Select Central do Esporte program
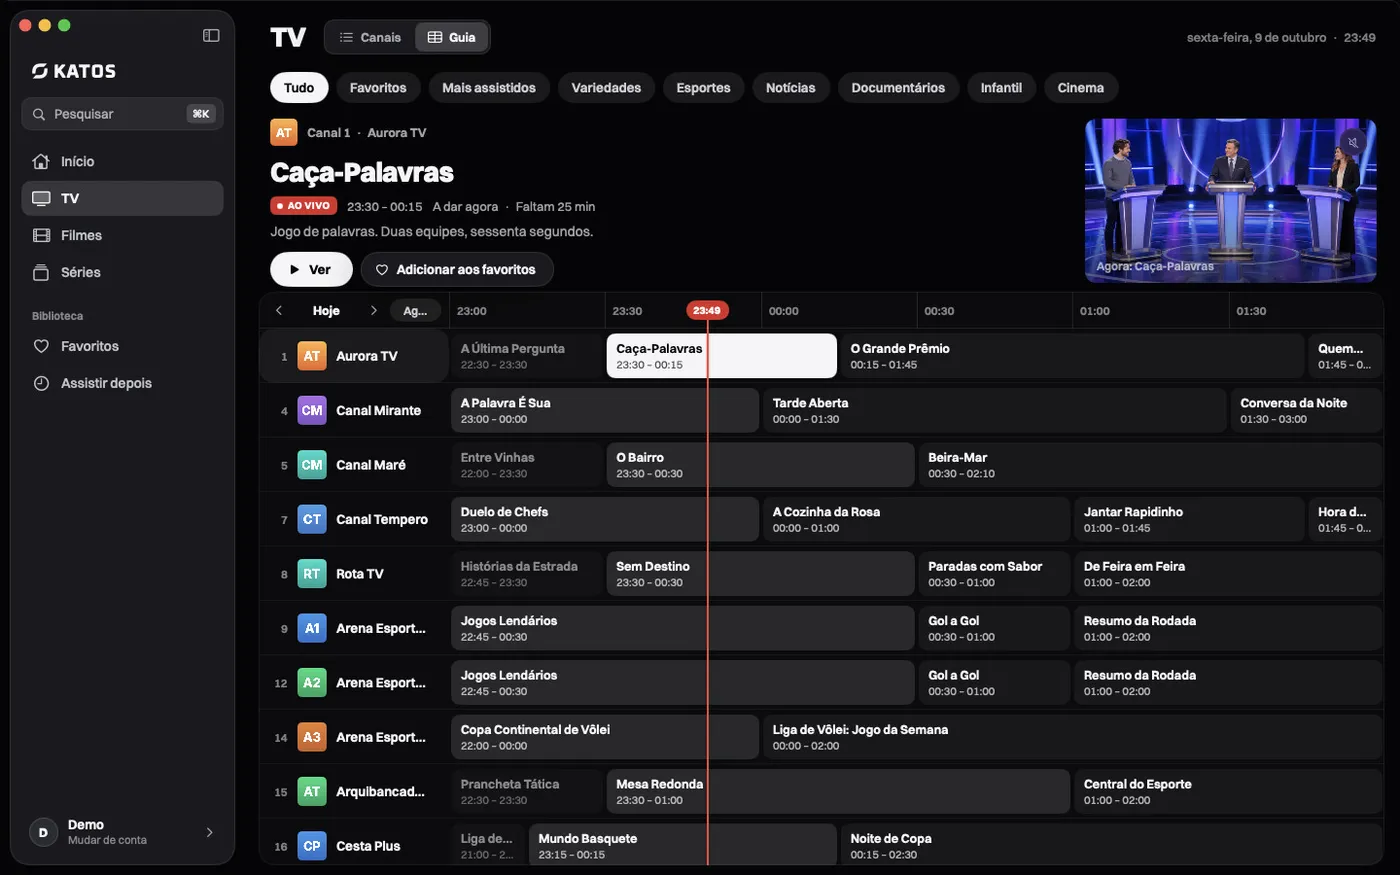 click(1228, 792)
